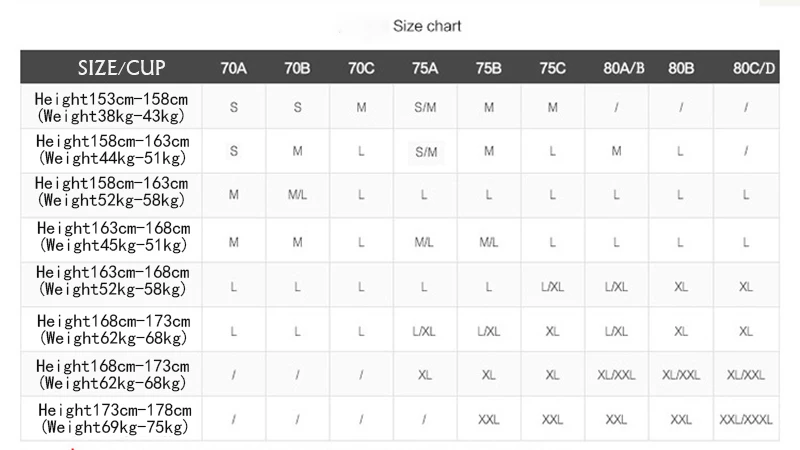Click the 75A column header
Screen dimensions: 800x450
(425, 68)
